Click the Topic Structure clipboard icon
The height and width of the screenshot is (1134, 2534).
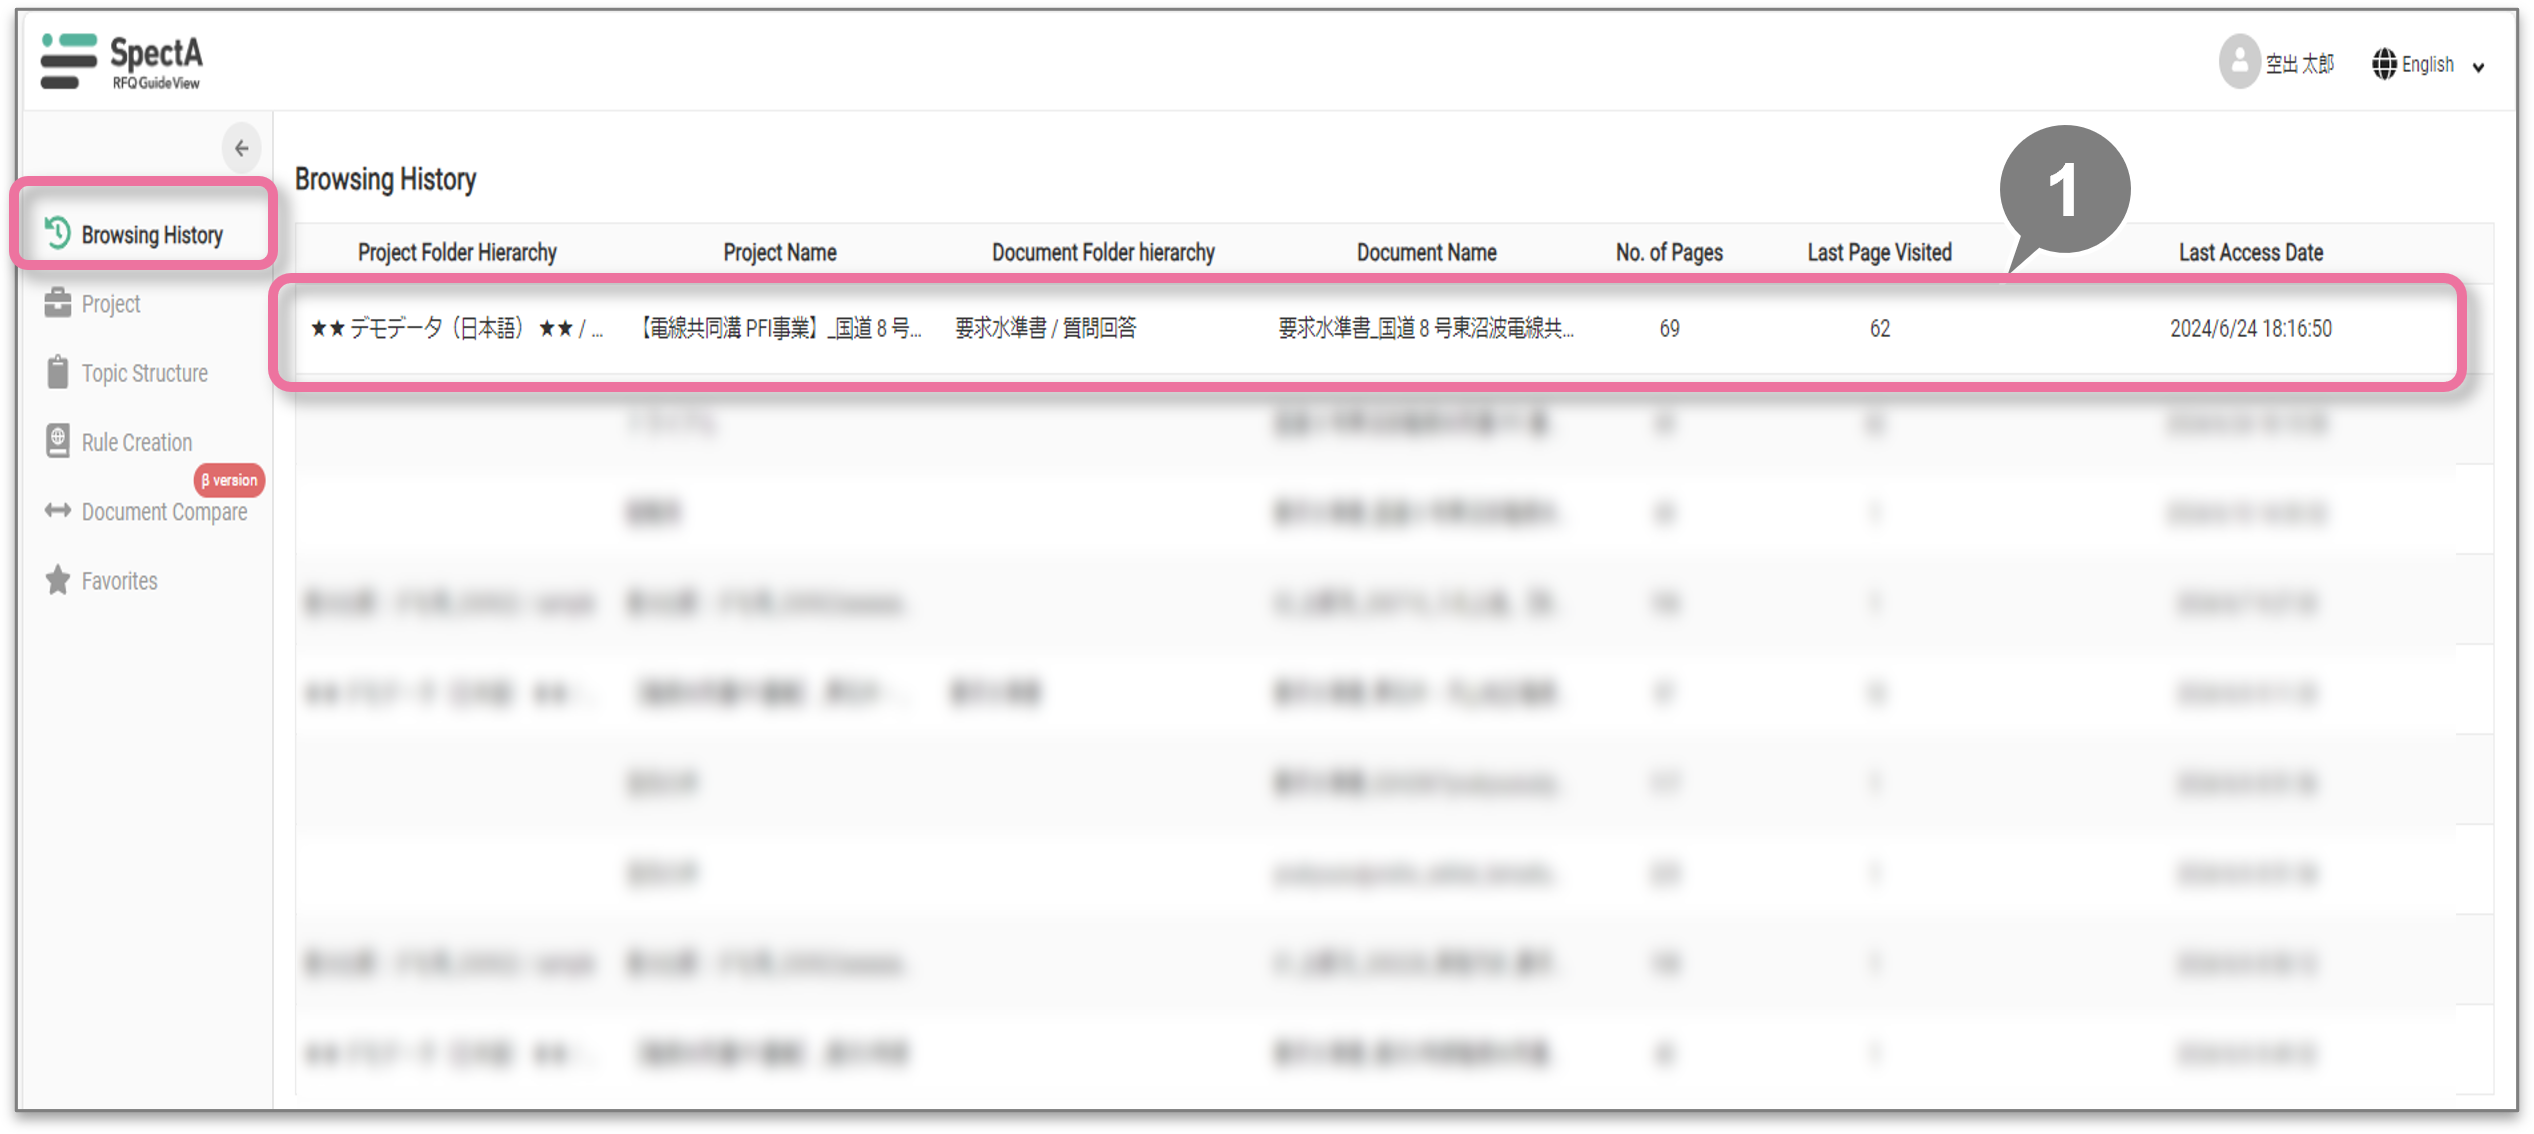click(57, 372)
